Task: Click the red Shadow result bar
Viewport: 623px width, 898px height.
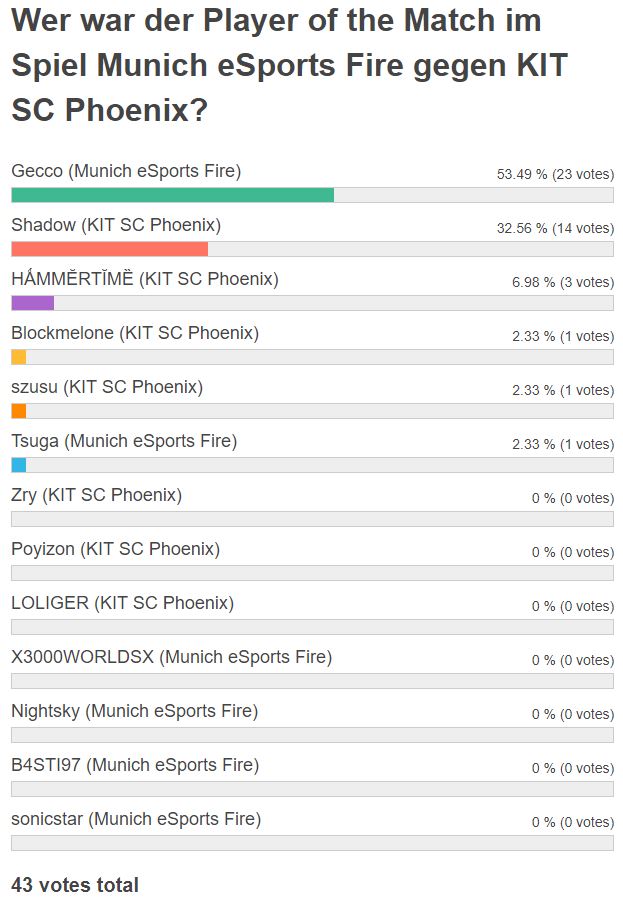Action: 109,249
